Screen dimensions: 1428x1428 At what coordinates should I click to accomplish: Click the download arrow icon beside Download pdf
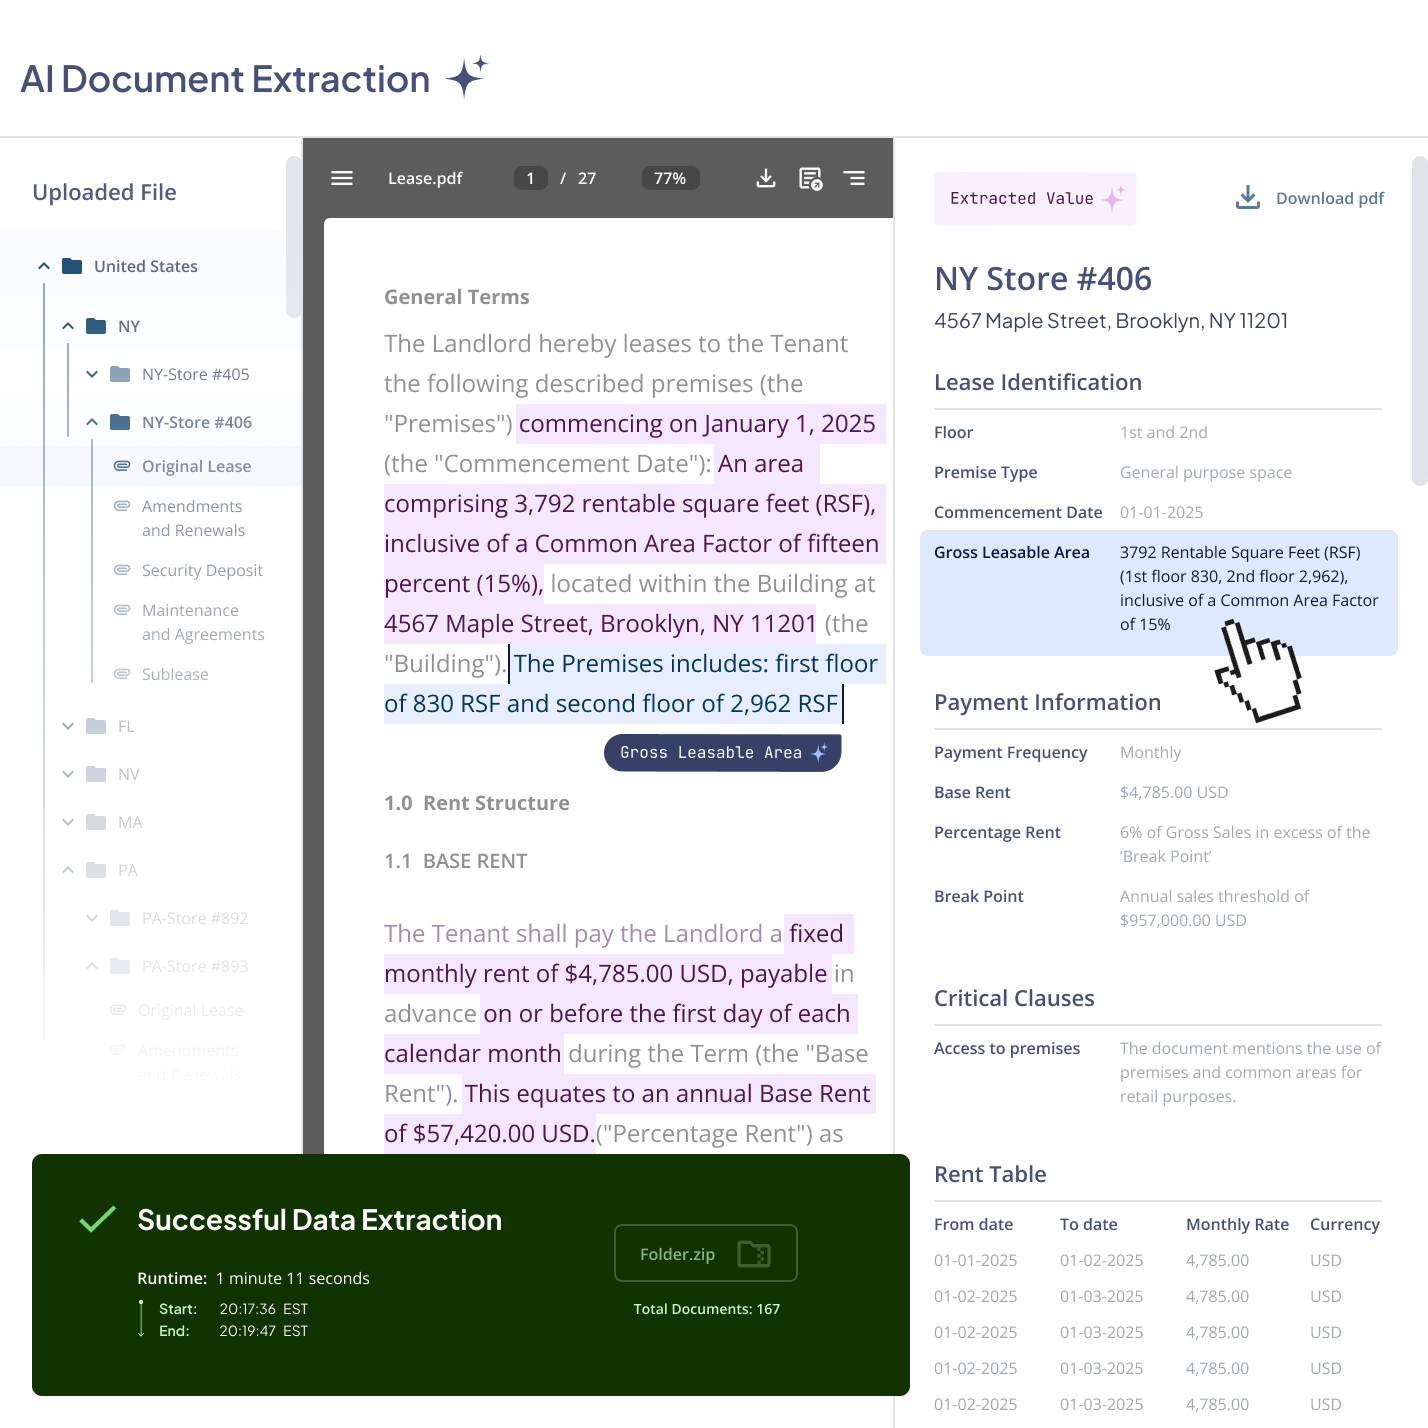pyautogui.click(x=1248, y=198)
